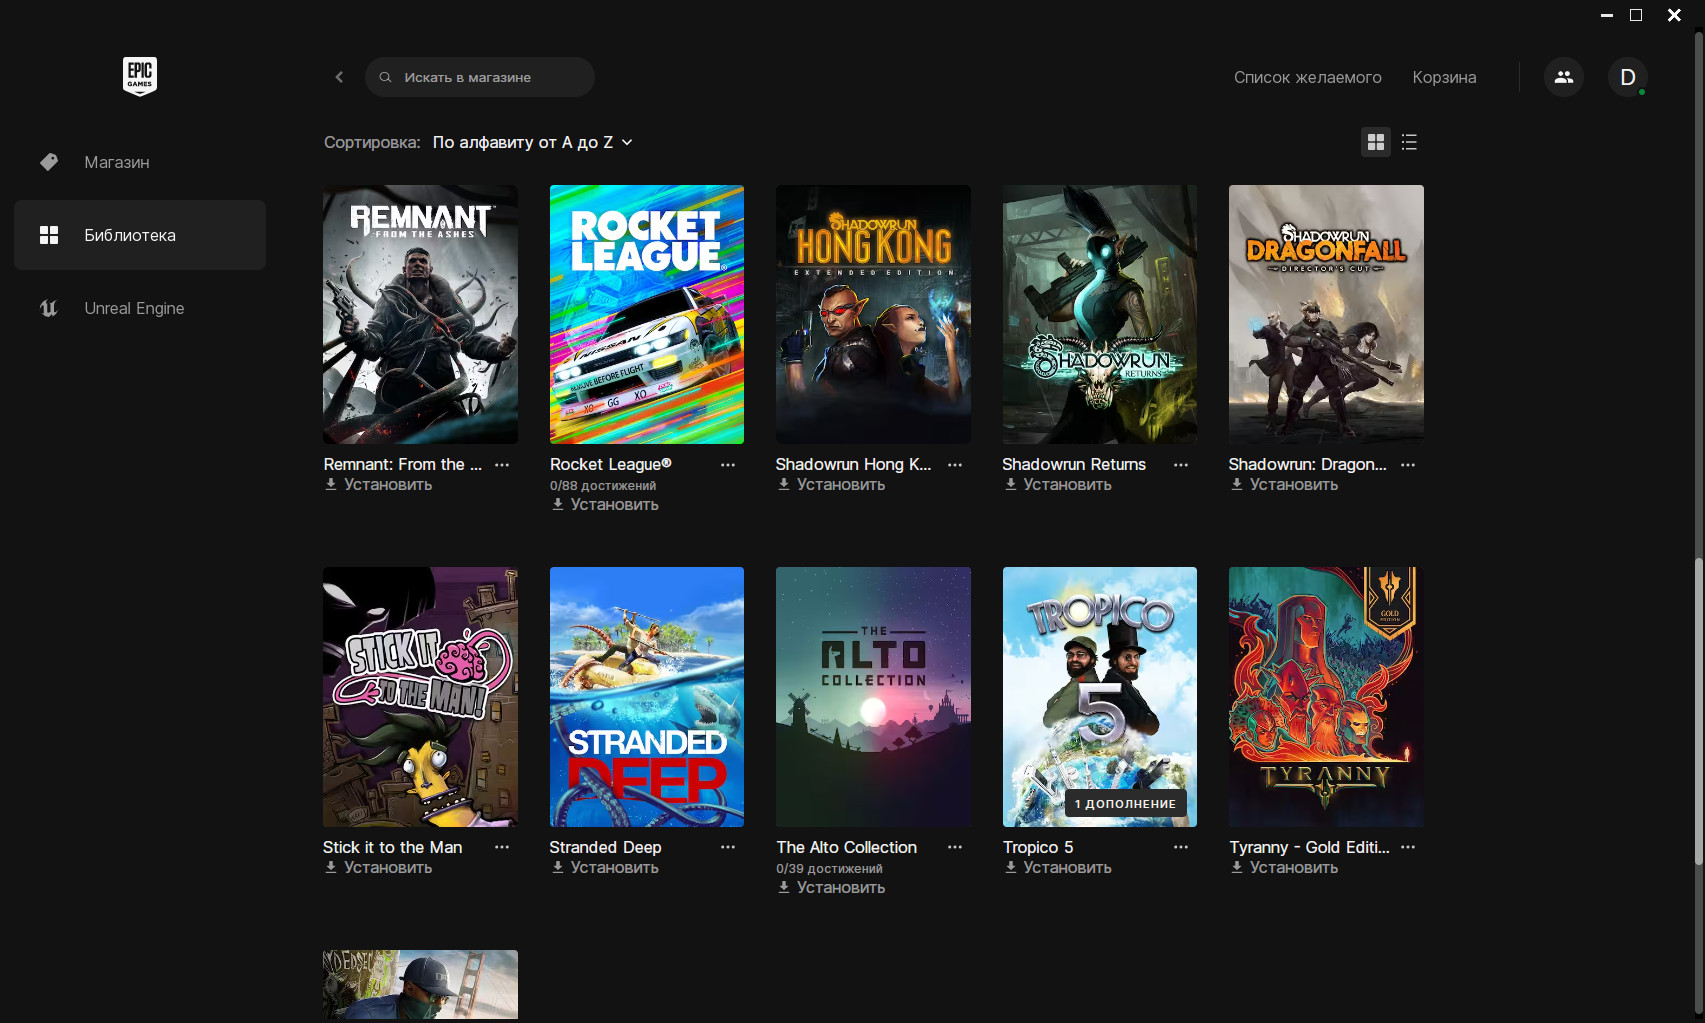Open the D profile avatar menu

[1627, 77]
